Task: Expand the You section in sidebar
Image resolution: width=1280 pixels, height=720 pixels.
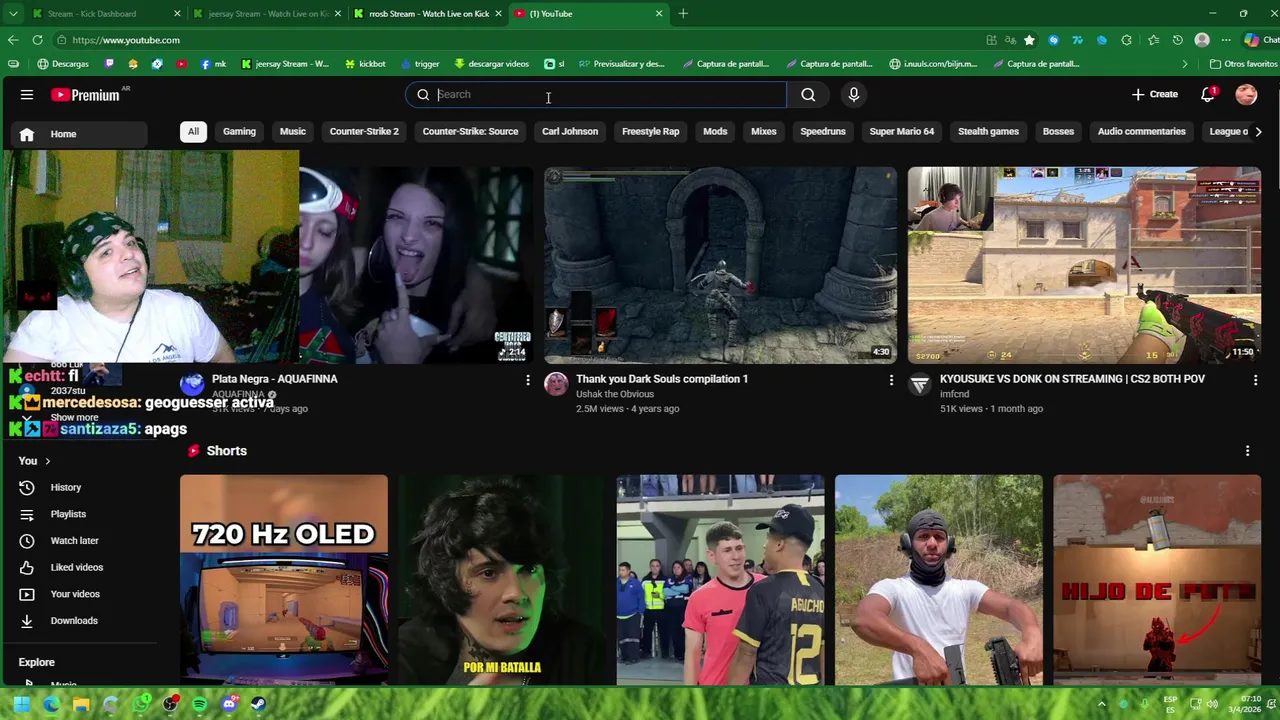Action: [x=34, y=461]
